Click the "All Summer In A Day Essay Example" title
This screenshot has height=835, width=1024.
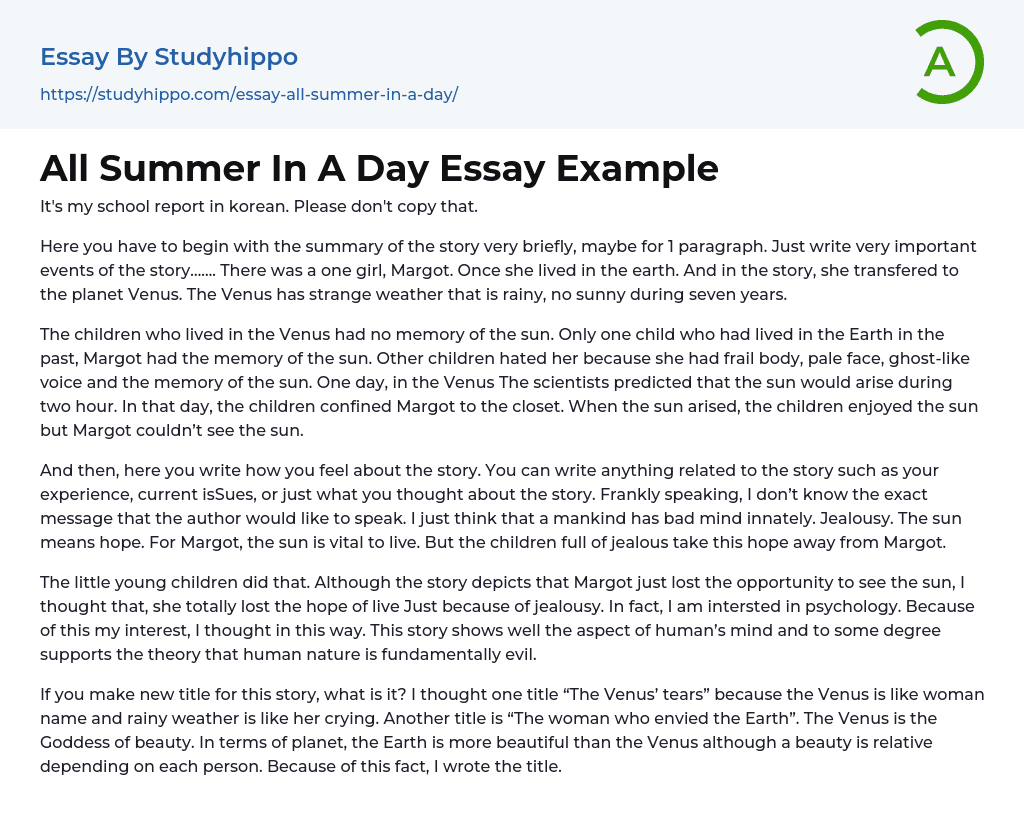(x=379, y=168)
